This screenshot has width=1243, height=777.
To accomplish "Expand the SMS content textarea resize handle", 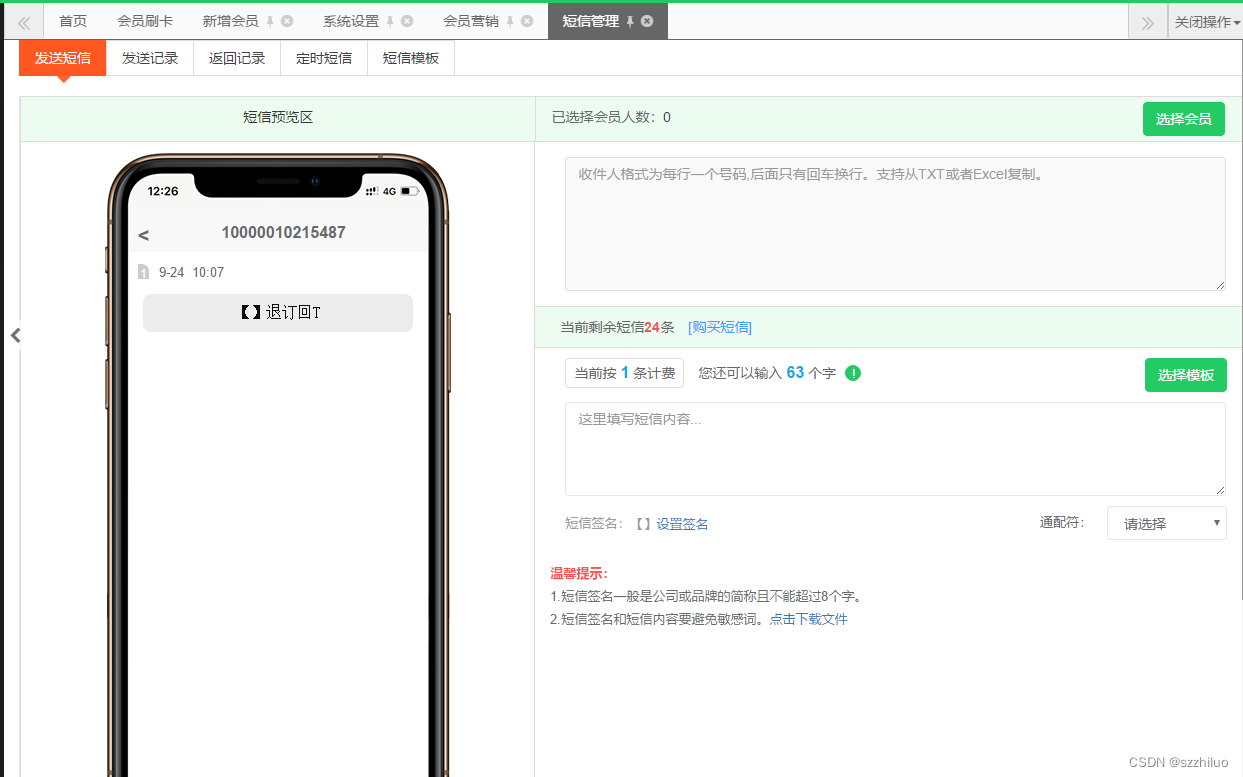I will (1221, 489).
